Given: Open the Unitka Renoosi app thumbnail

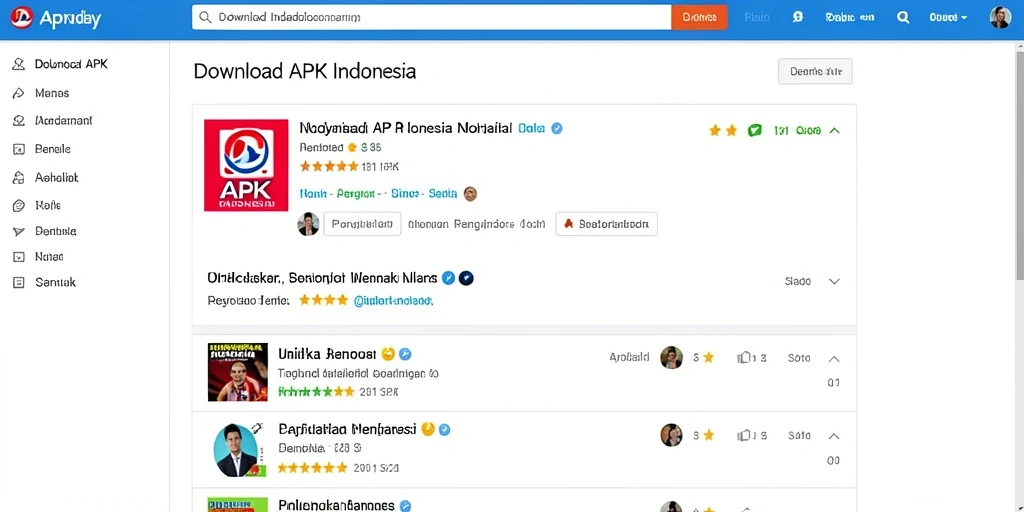Looking at the screenshot, I should (x=238, y=372).
